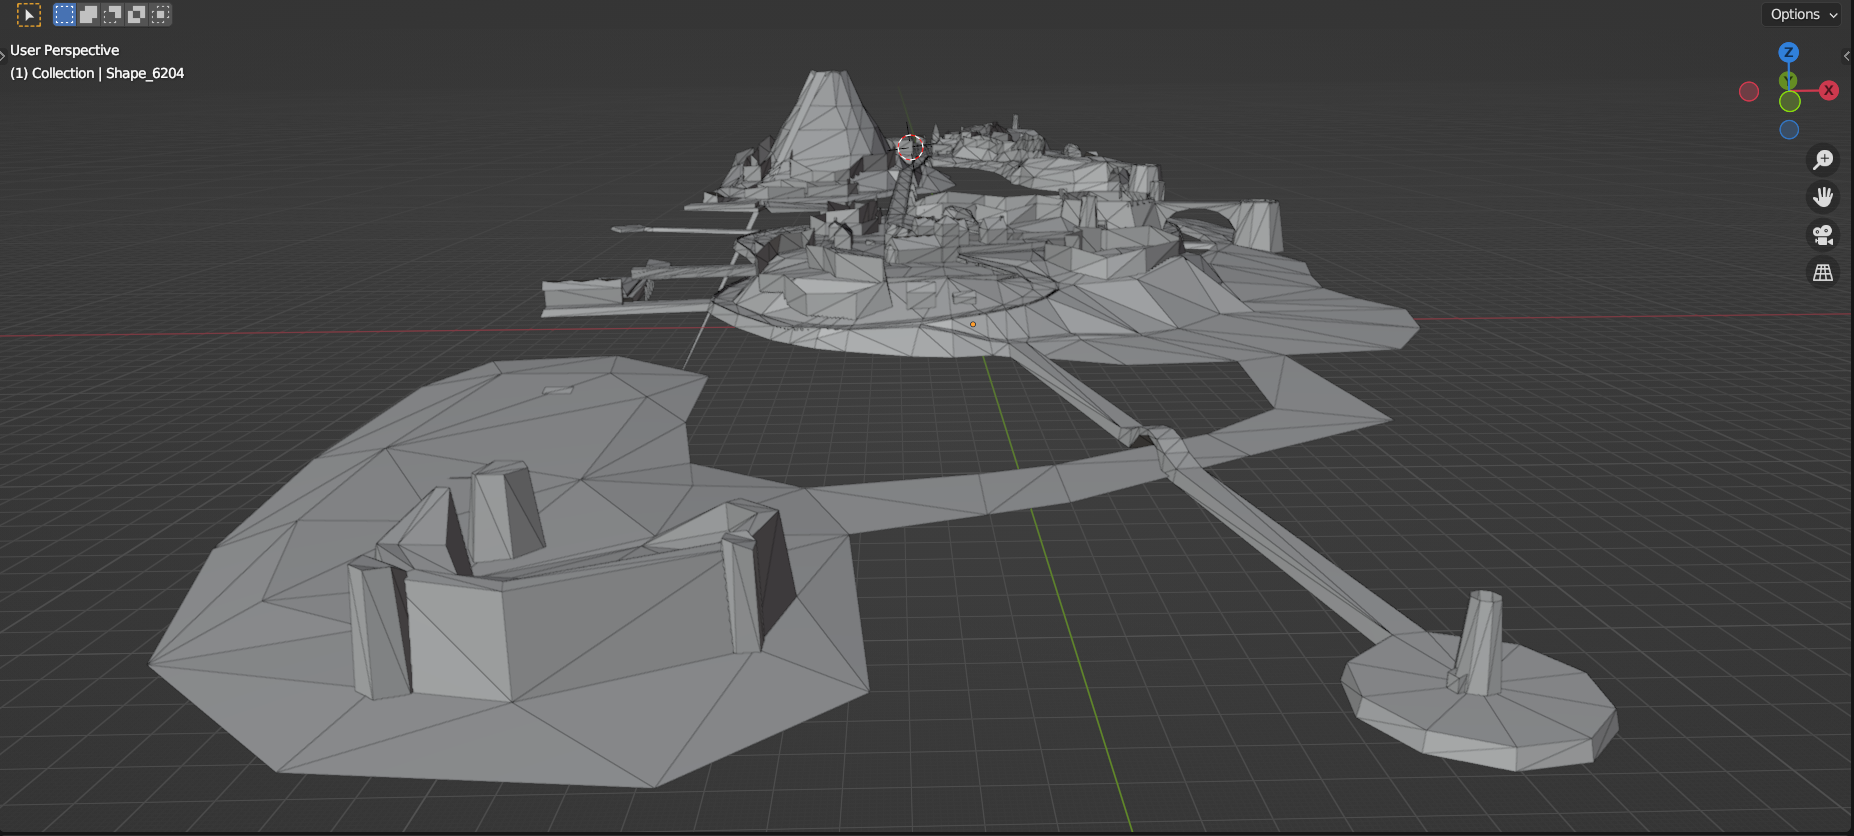The height and width of the screenshot is (836, 1854).
Task: Expand the toolbar with left edge arrow
Action: (3, 55)
